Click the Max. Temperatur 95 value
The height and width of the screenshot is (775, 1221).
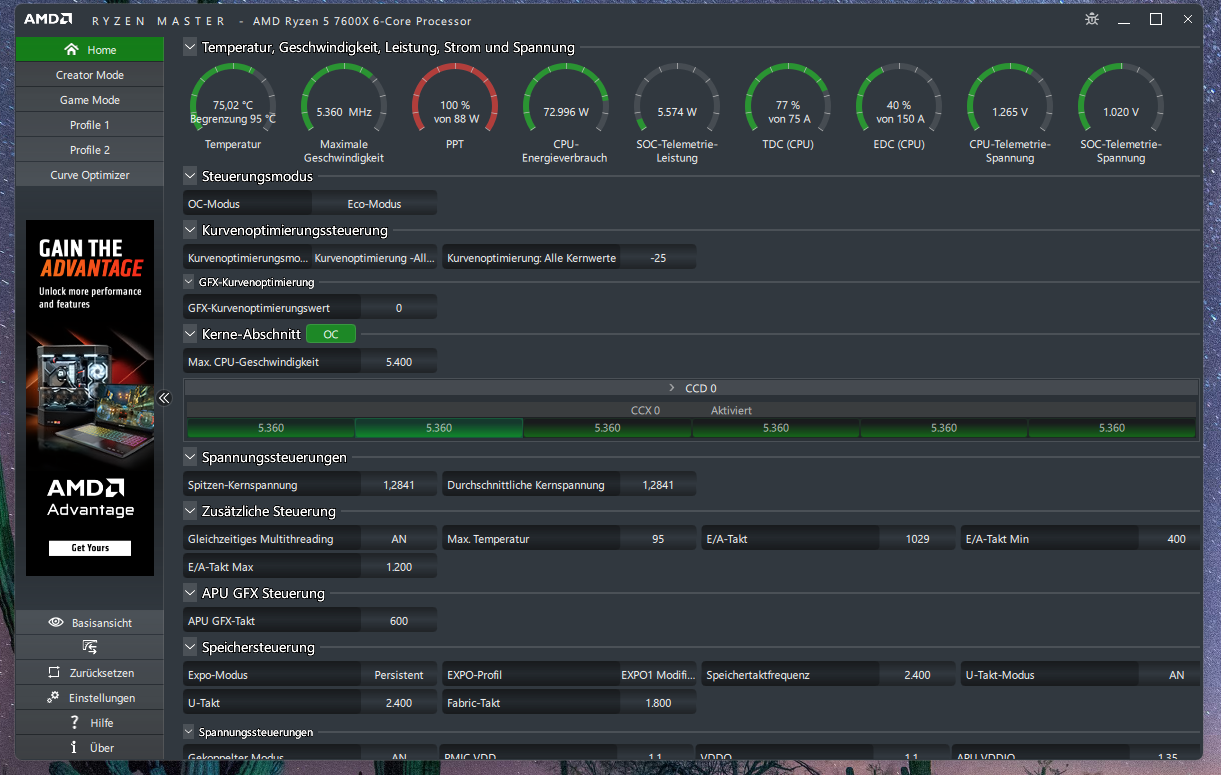[x=658, y=539]
